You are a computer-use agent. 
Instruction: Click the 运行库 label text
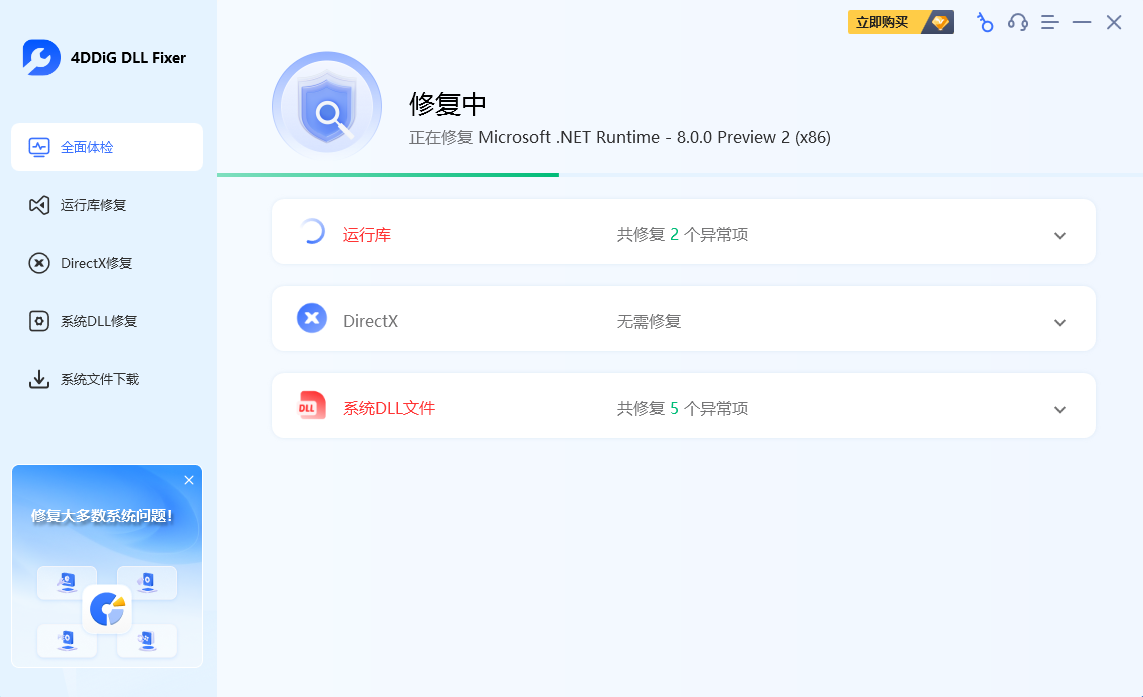(x=367, y=235)
